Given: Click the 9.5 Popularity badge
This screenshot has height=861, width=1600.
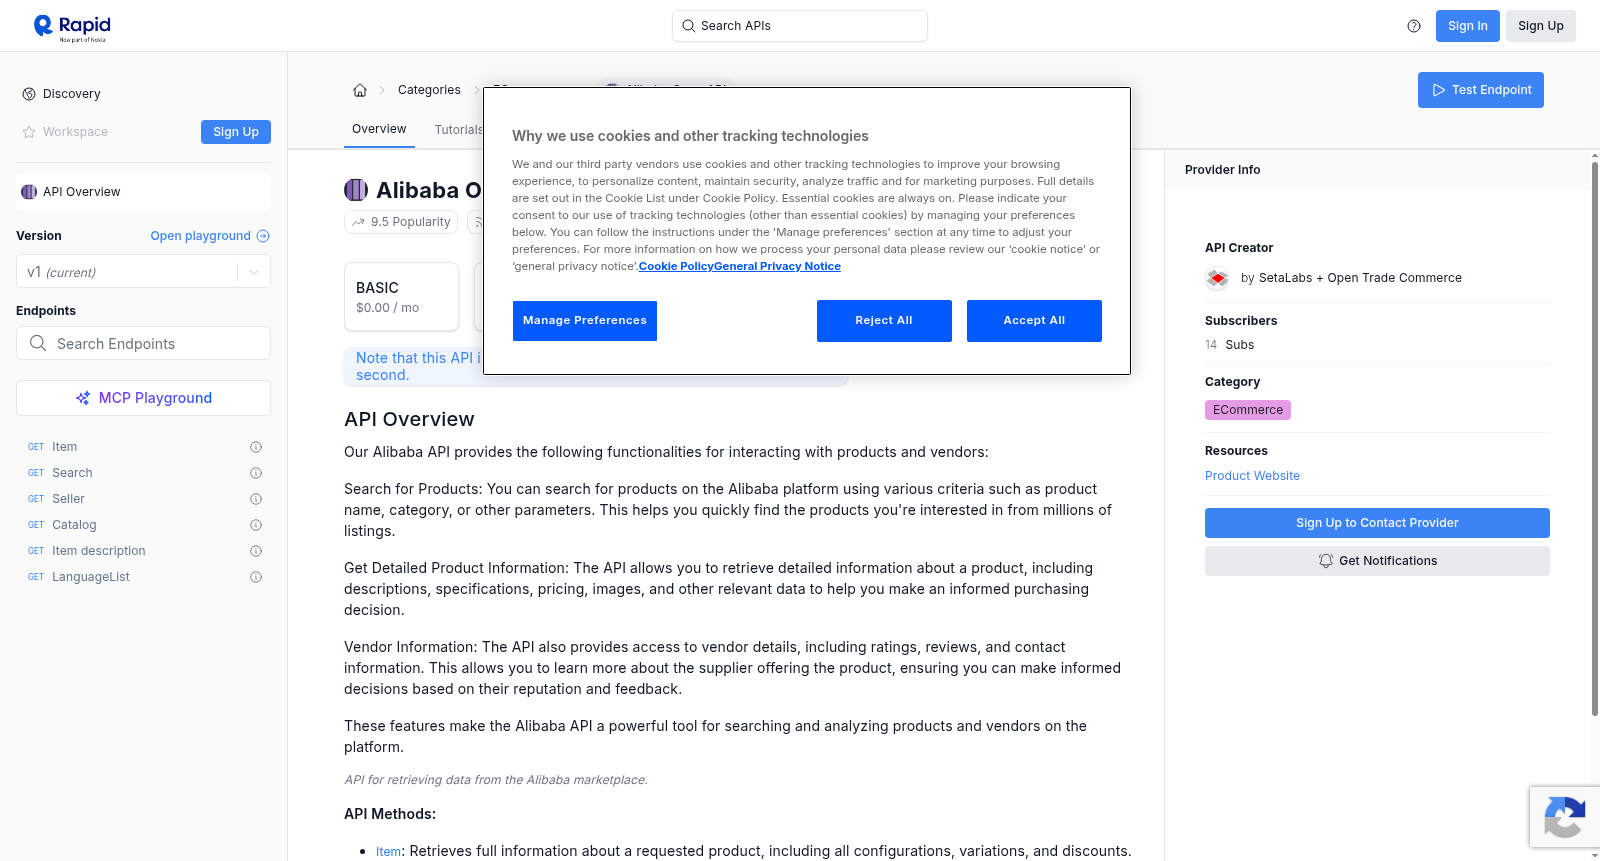Looking at the screenshot, I should pyautogui.click(x=401, y=222).
